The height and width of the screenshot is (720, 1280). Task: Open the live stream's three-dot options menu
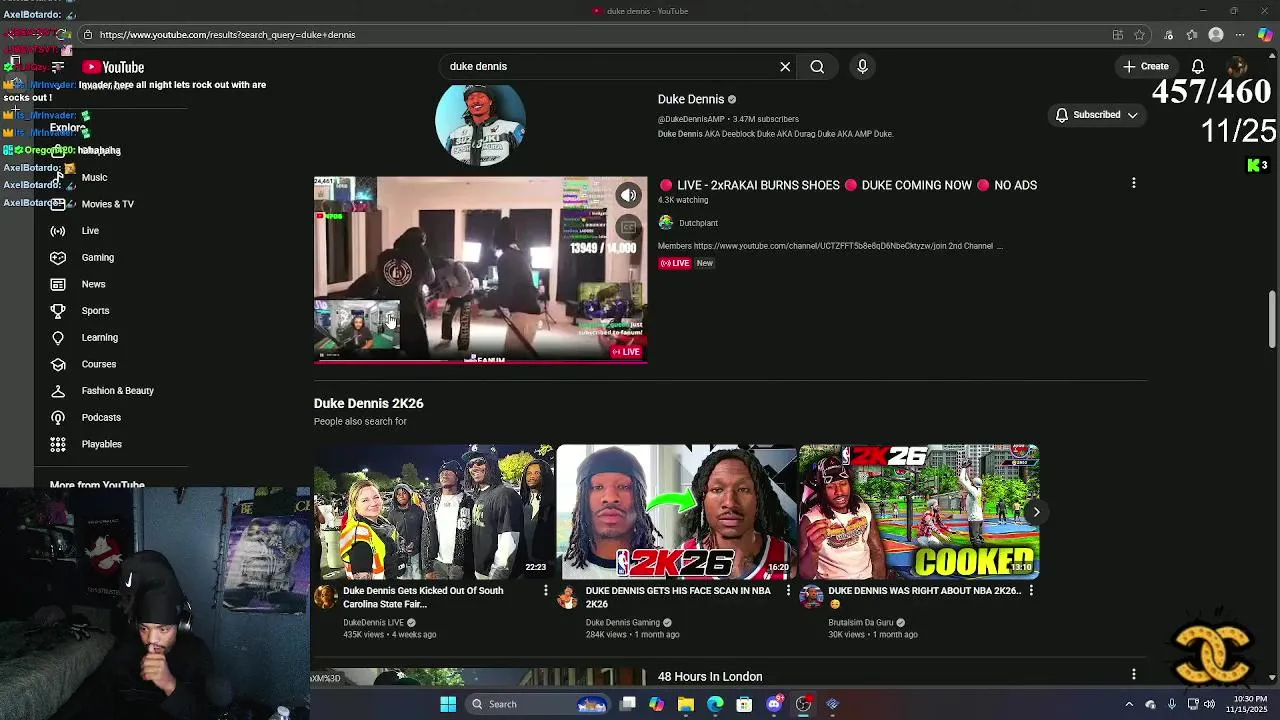(x=1133, y=183)
